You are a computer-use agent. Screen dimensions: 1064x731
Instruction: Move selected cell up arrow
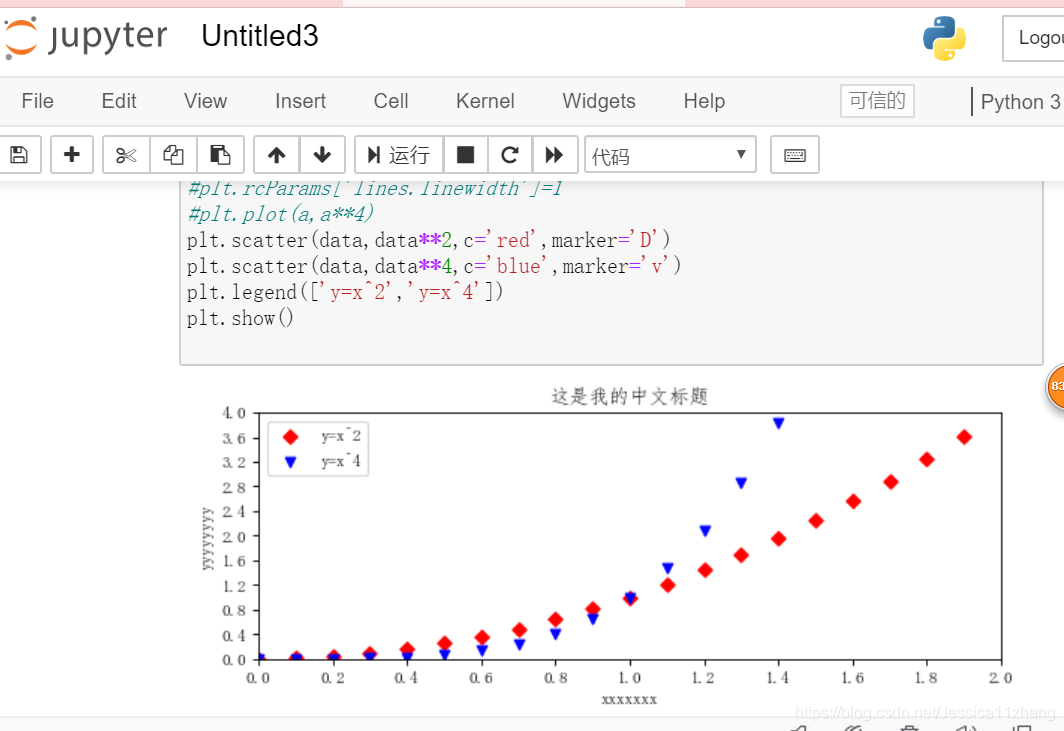tap(276, 155)
